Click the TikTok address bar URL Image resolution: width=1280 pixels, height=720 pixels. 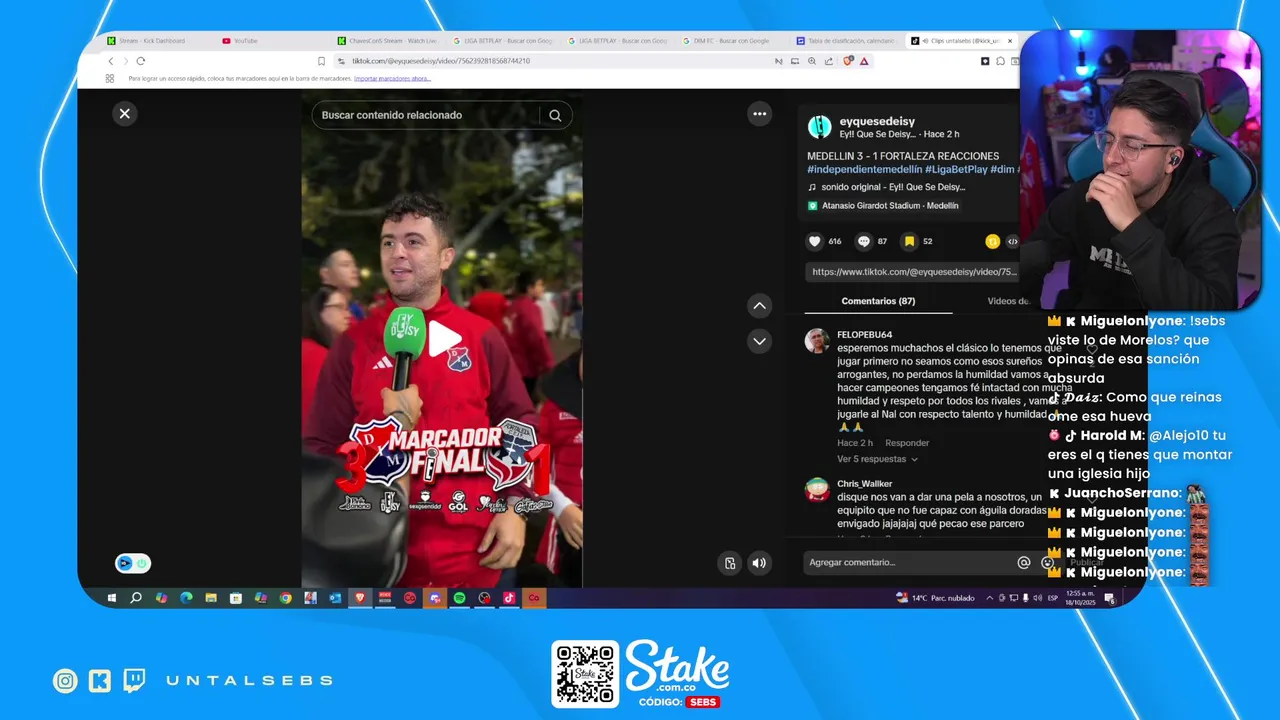coord(440,61)
